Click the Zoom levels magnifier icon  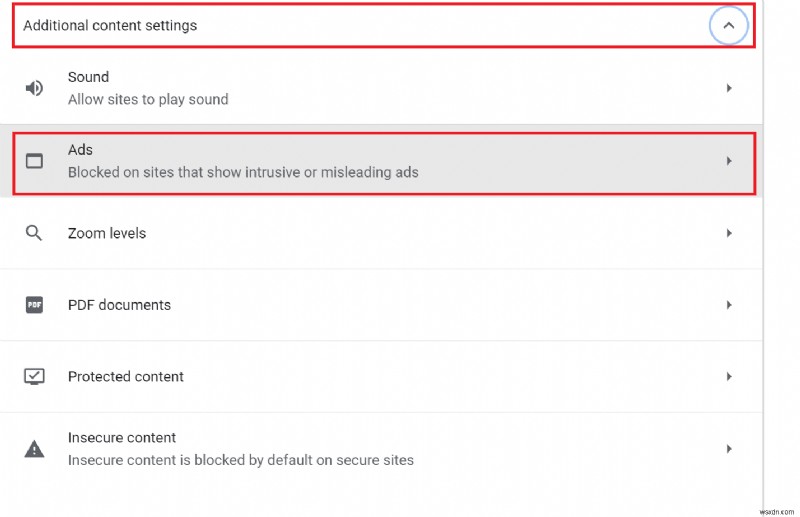click(34, 233)
